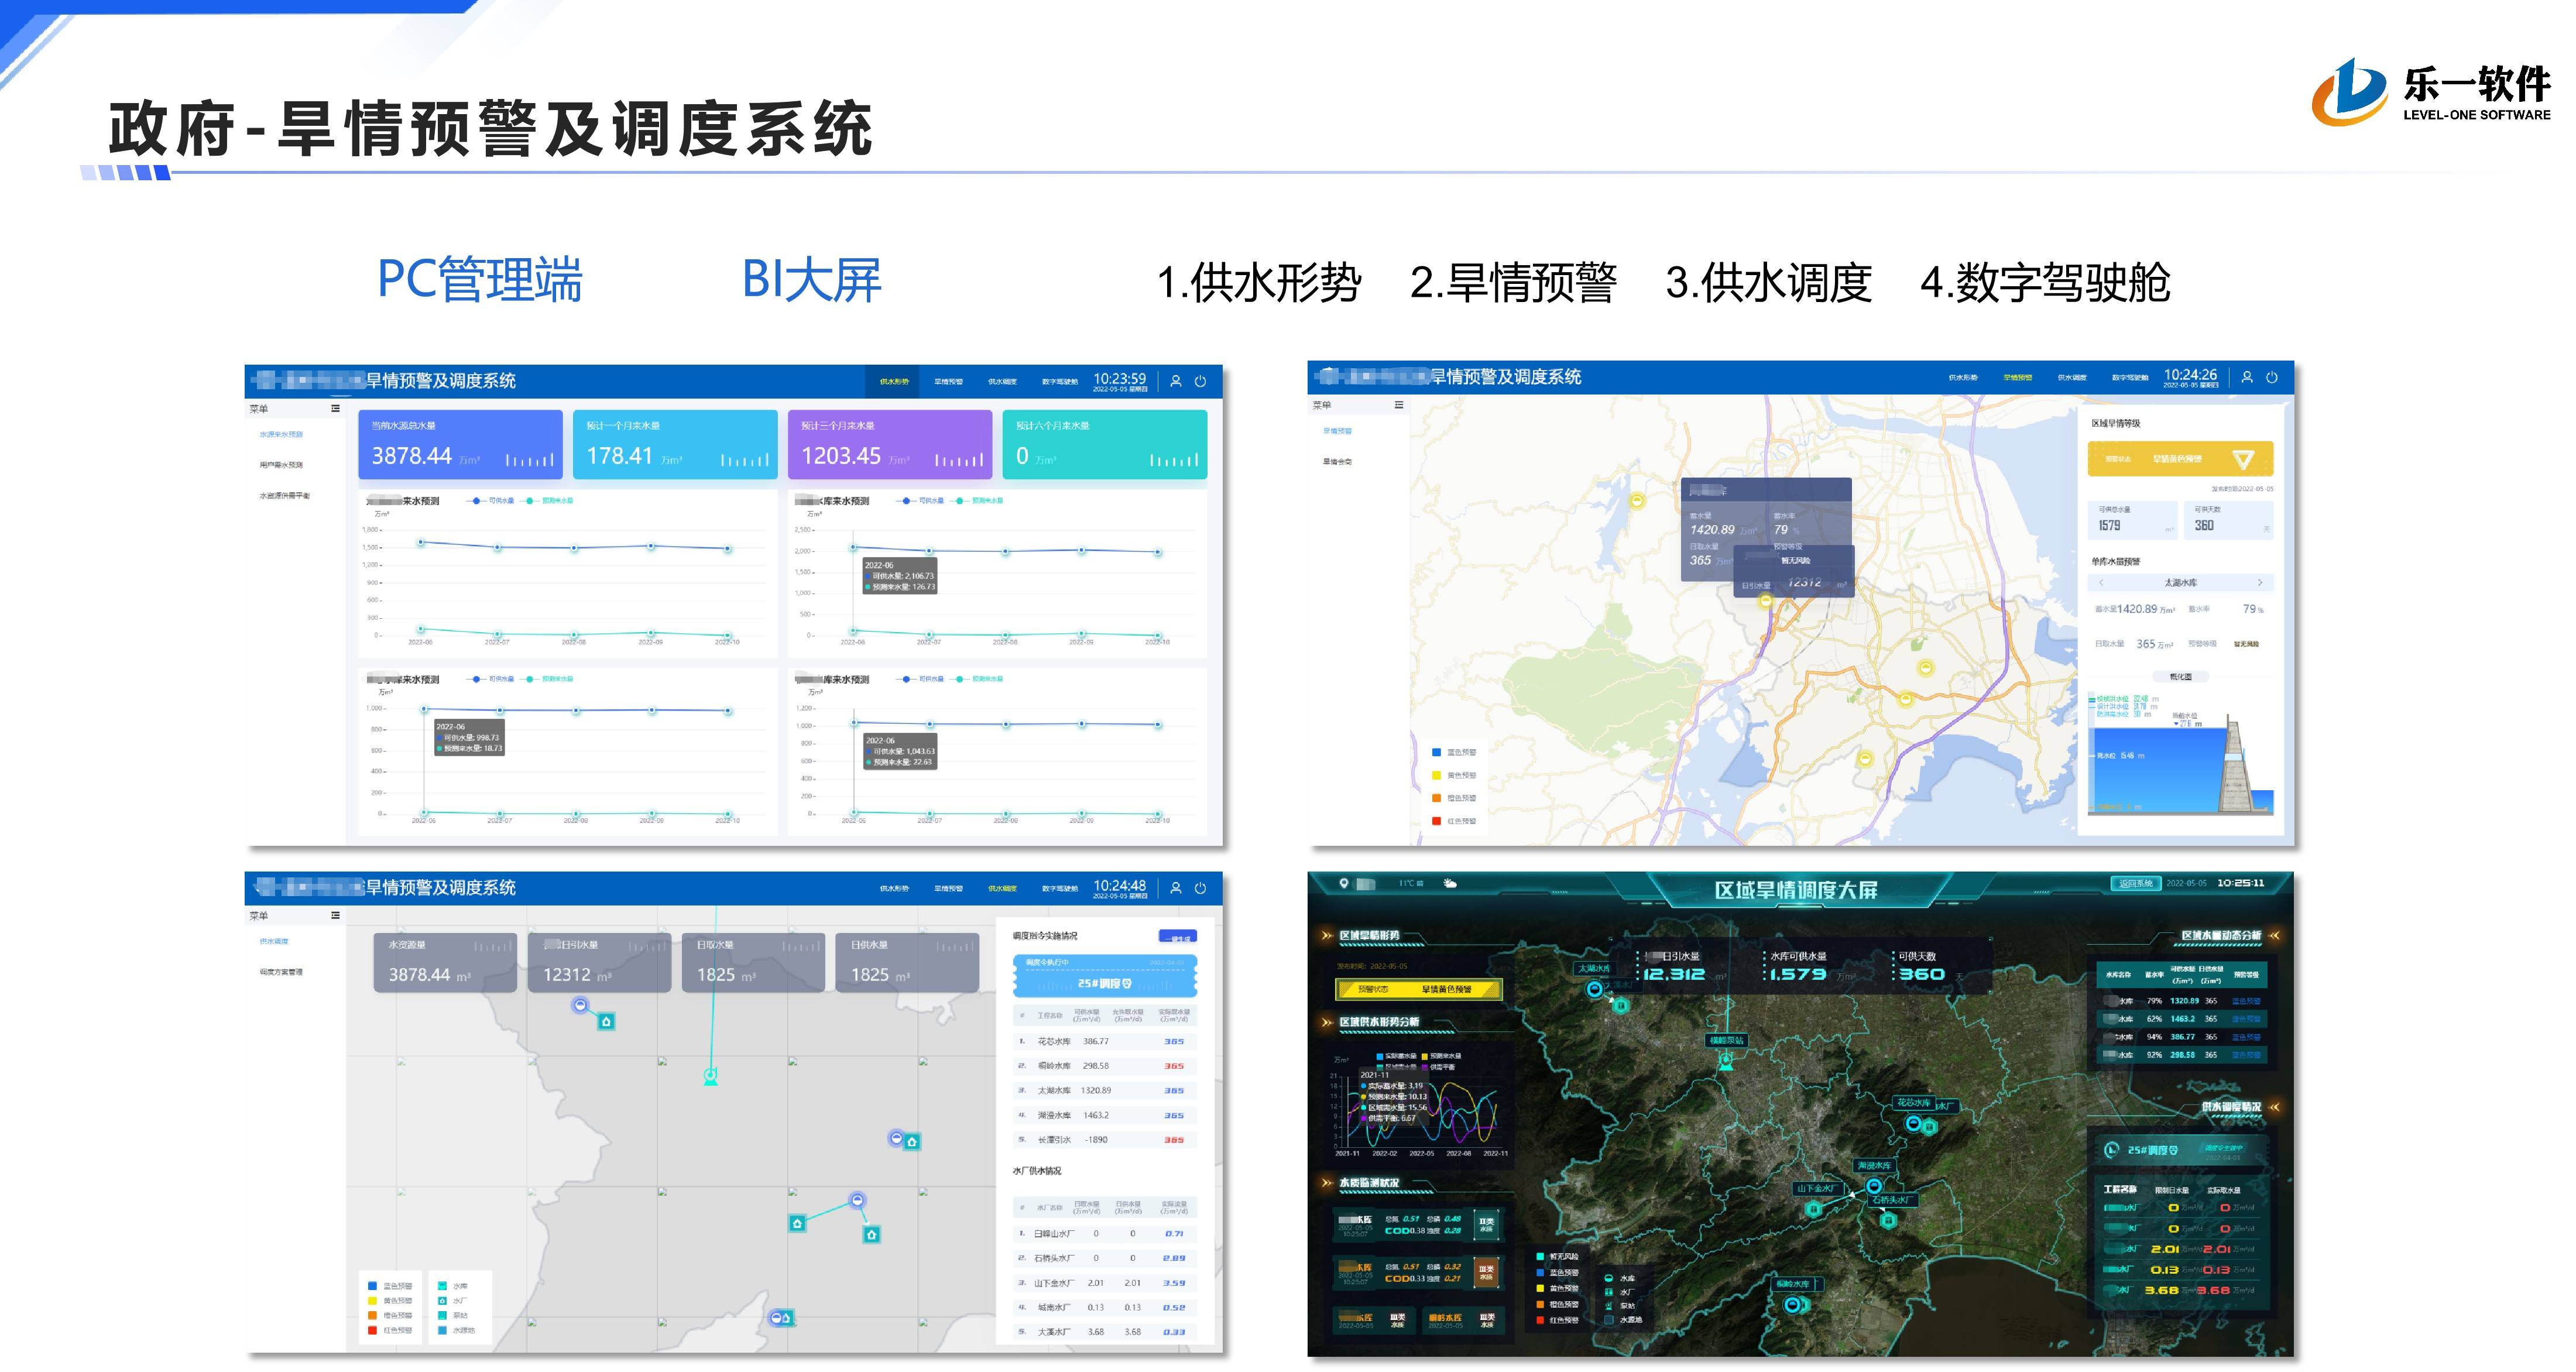The height and width of the screenshot is (1372, 2576).
Task: Click the 蓝色预警 swatch in drought map legend
Action: 1437,752
